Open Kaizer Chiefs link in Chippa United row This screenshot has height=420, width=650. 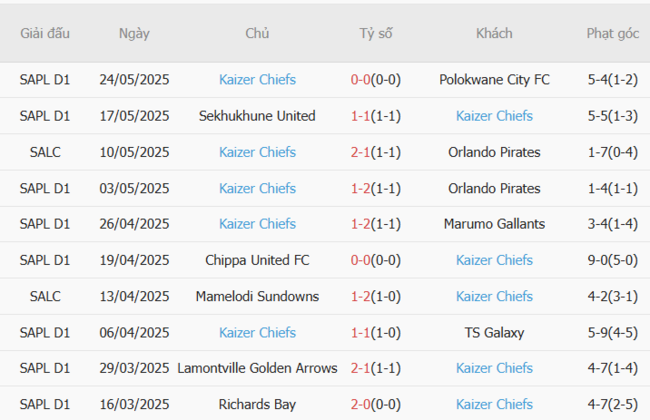(x=494, y=260)
